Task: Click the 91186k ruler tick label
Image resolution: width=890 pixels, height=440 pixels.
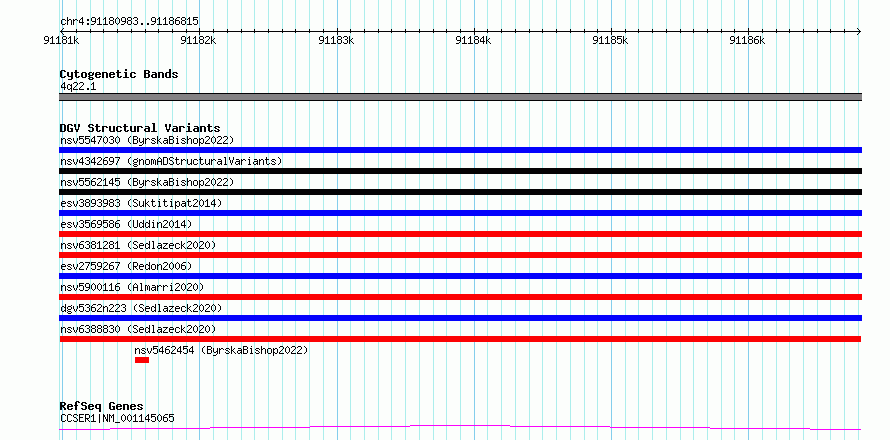Action: coord(748,40)
